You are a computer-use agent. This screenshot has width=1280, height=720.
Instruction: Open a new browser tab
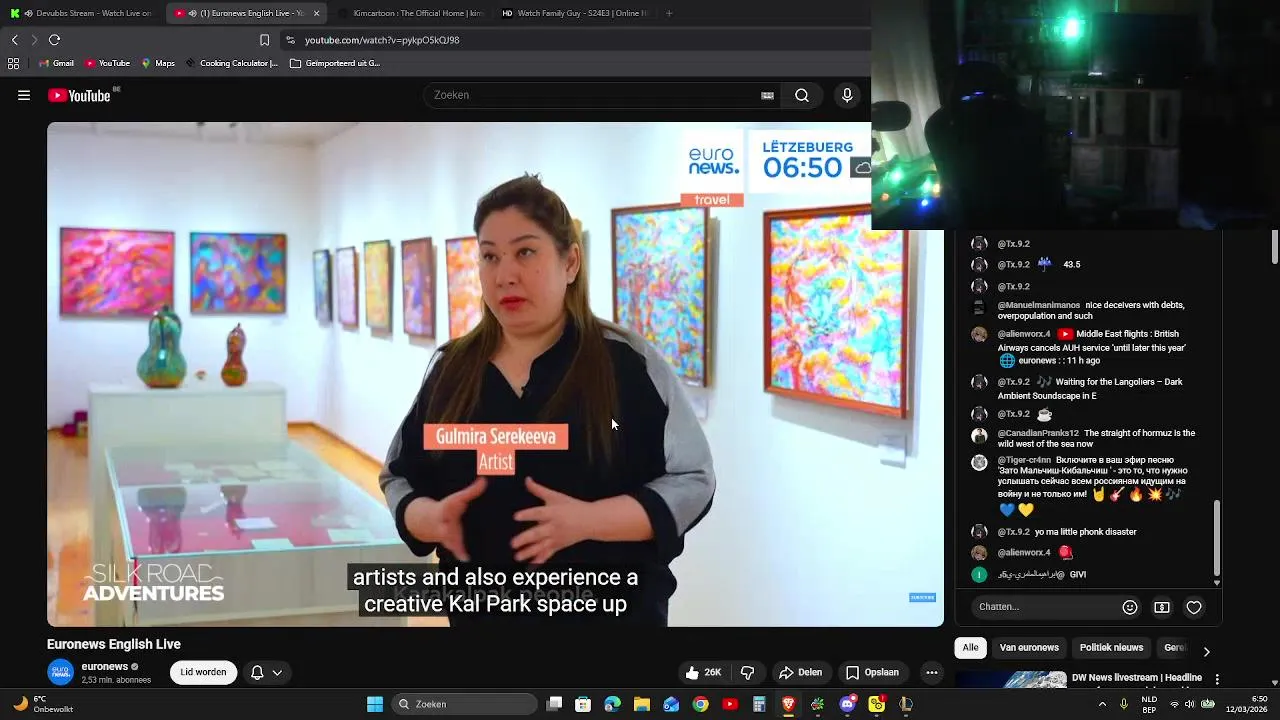[x=669, y=13]
